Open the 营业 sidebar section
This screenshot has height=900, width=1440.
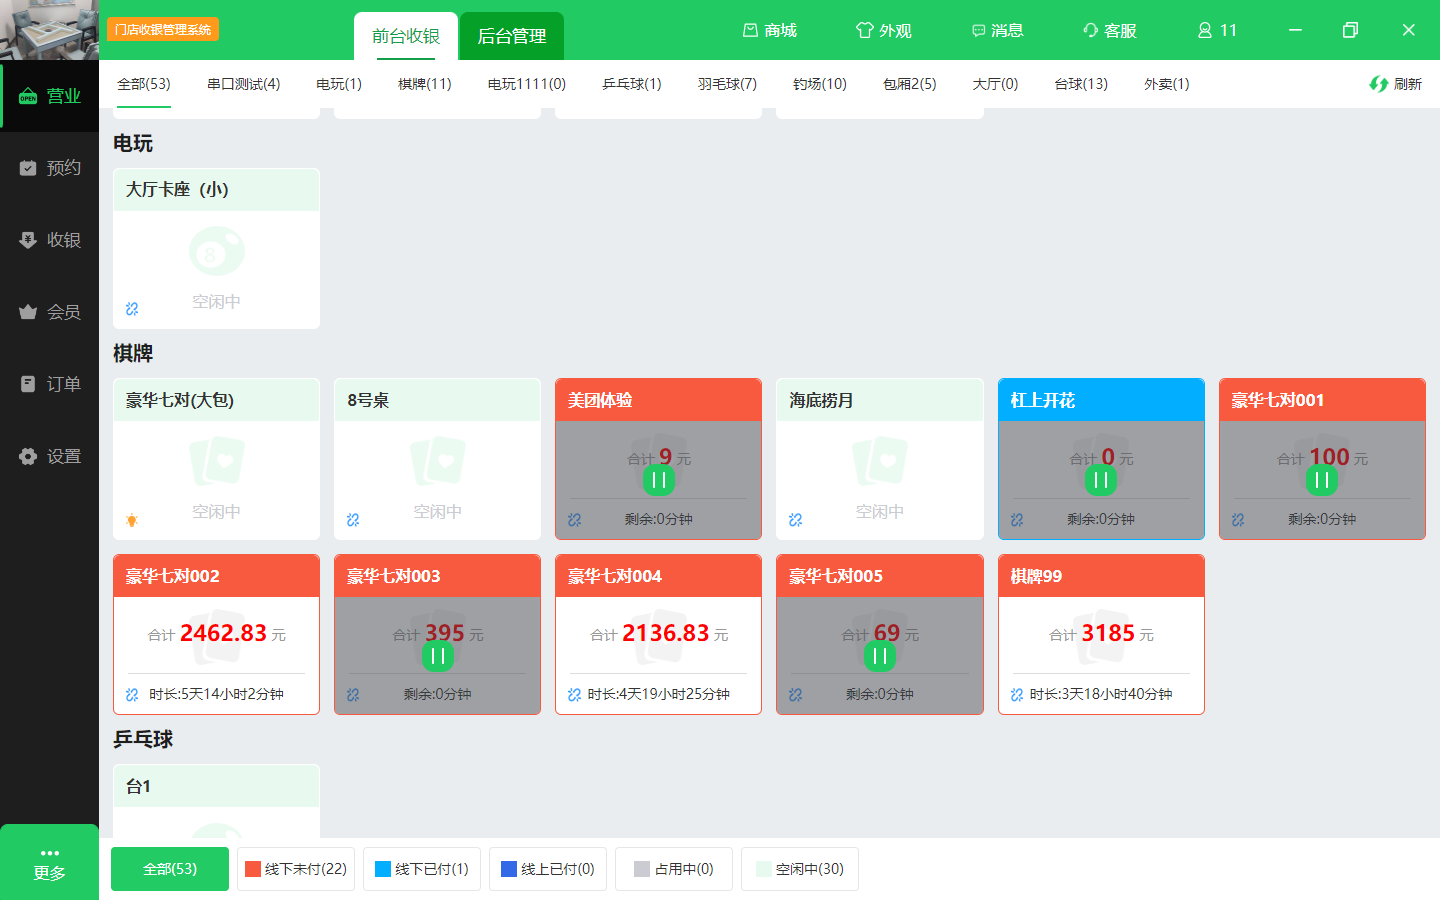pos(49,96)
